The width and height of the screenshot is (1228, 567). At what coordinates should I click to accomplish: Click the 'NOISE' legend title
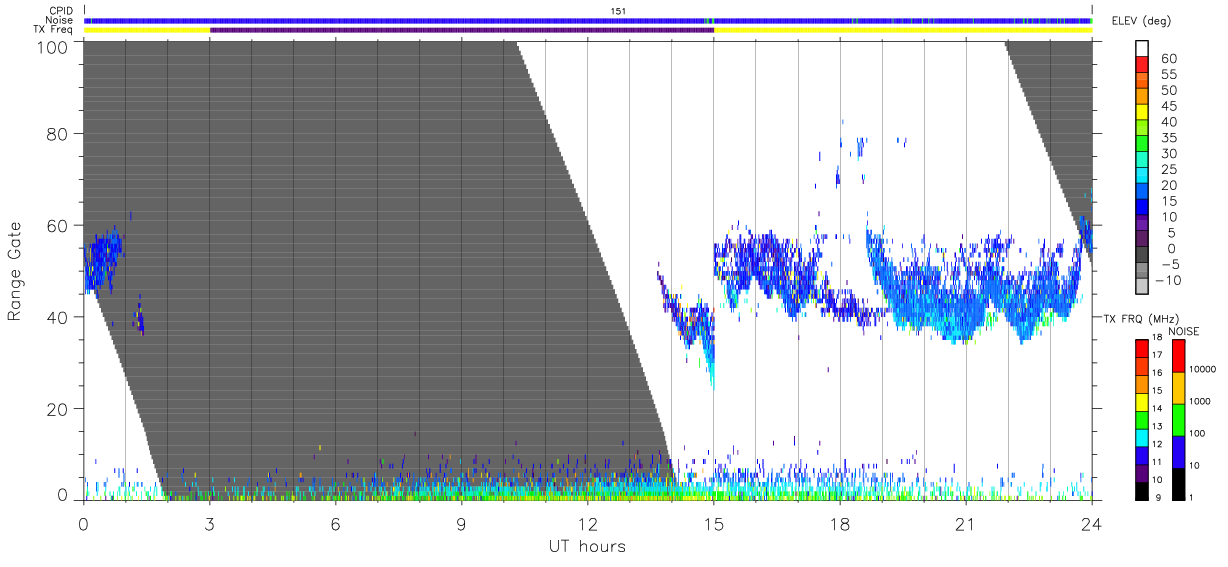coord(1183,331)
